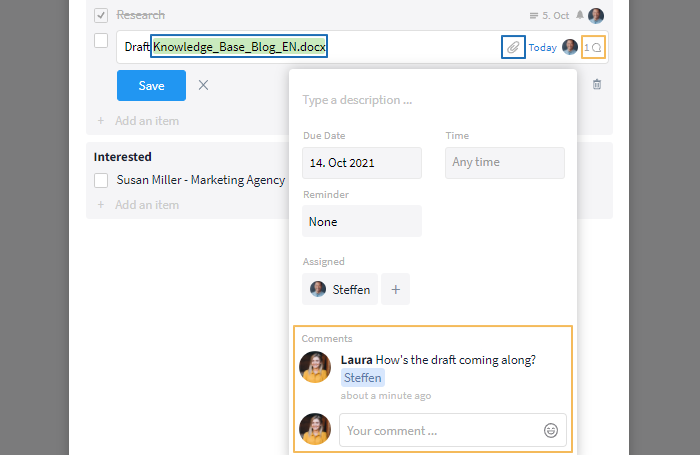Click the description lines icon on Research item
The height and width of the screenshot is (455, 700).
(534, 15)
